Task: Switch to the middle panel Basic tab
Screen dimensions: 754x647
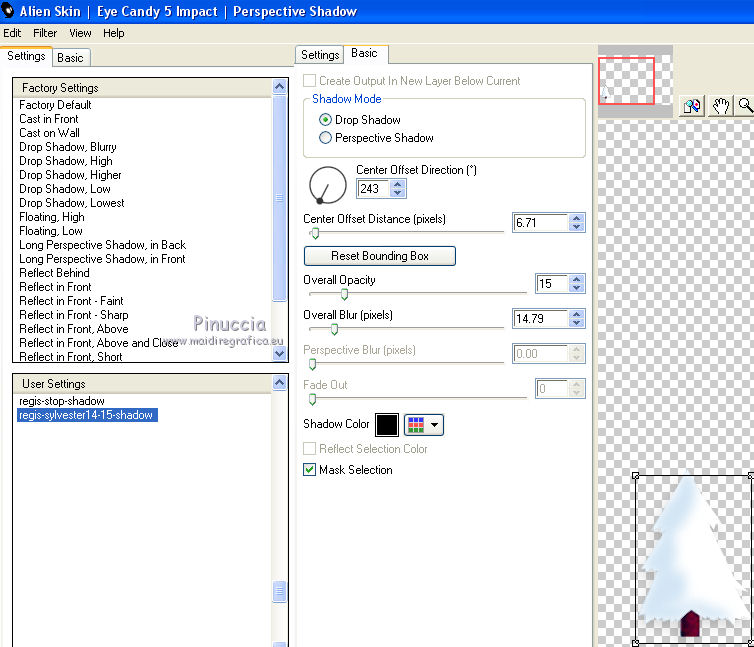Action: 364,53
